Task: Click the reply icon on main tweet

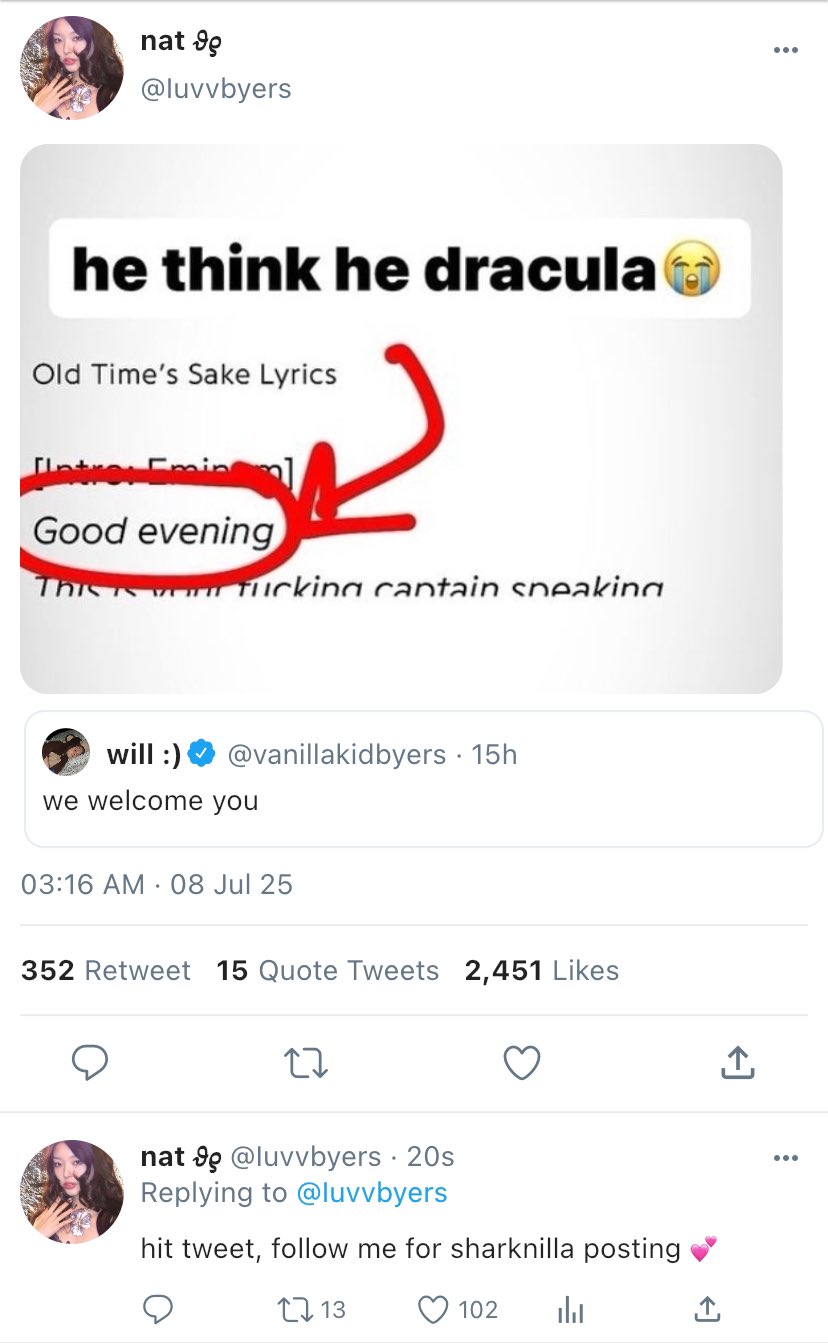Action: [90, 1063]
